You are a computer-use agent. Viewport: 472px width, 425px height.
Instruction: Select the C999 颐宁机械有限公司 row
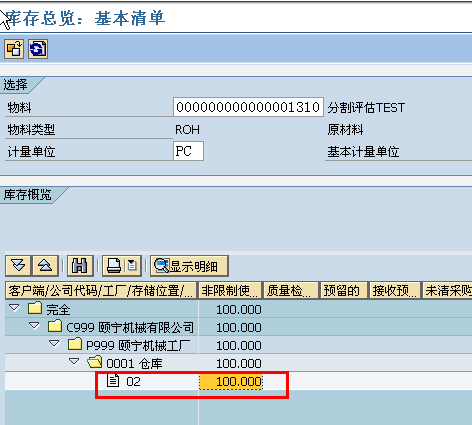(238, 327)
